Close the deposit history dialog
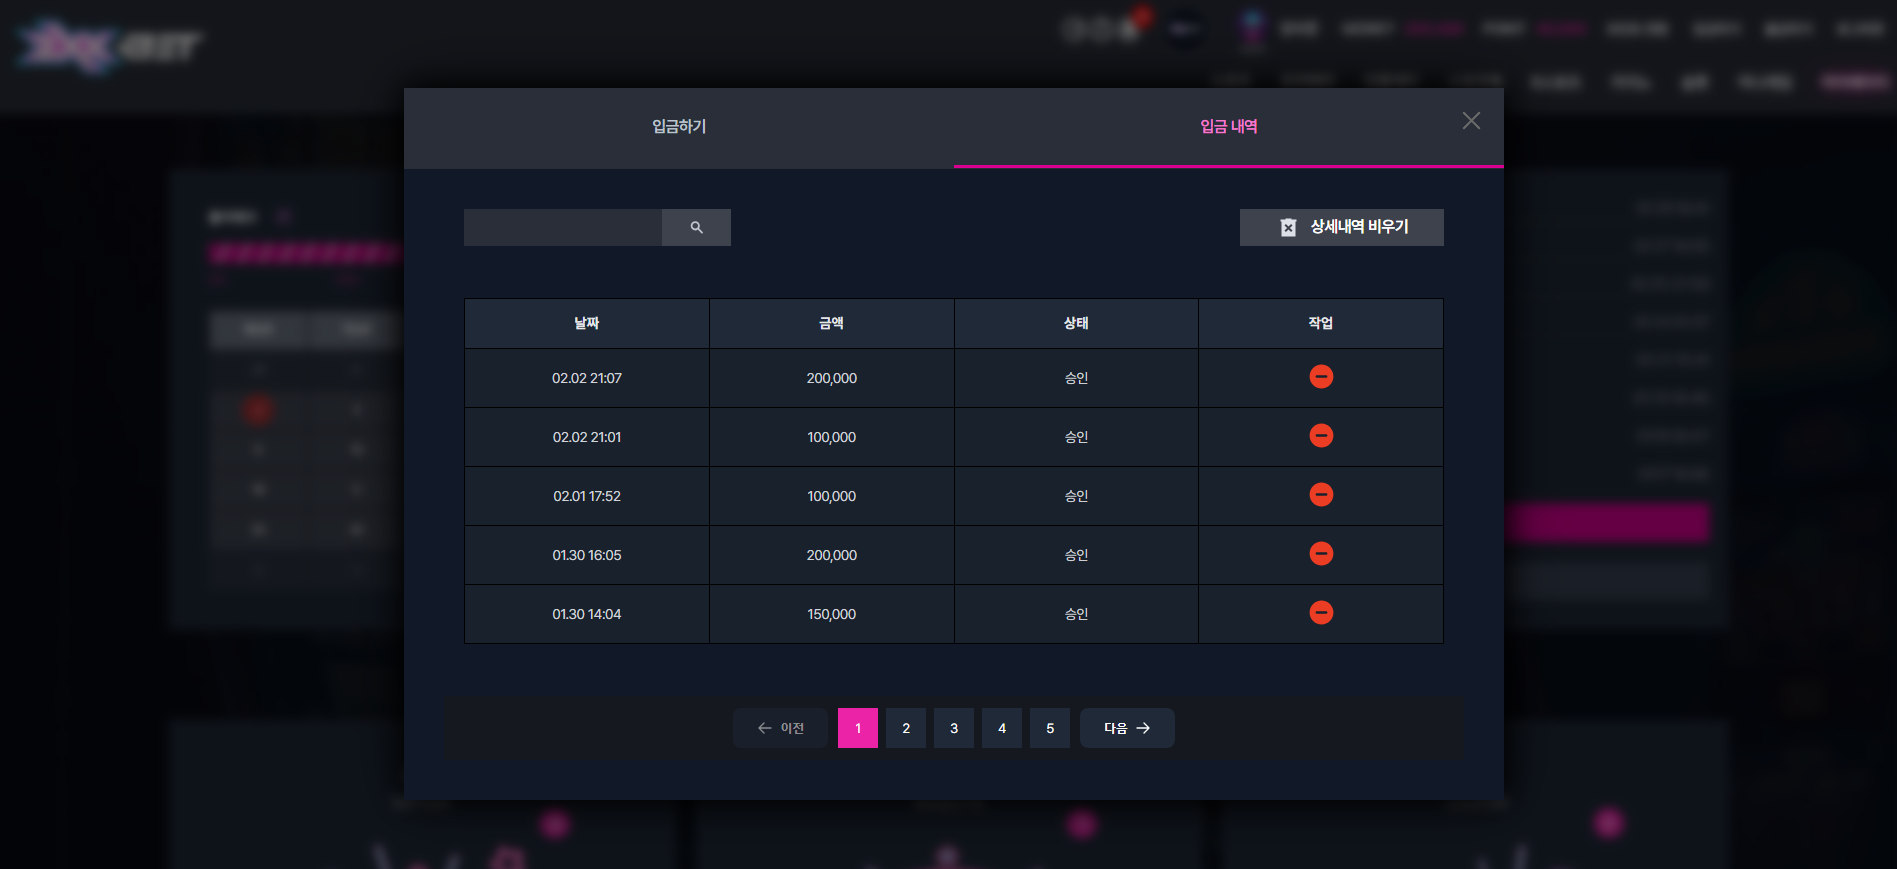 1471,121
